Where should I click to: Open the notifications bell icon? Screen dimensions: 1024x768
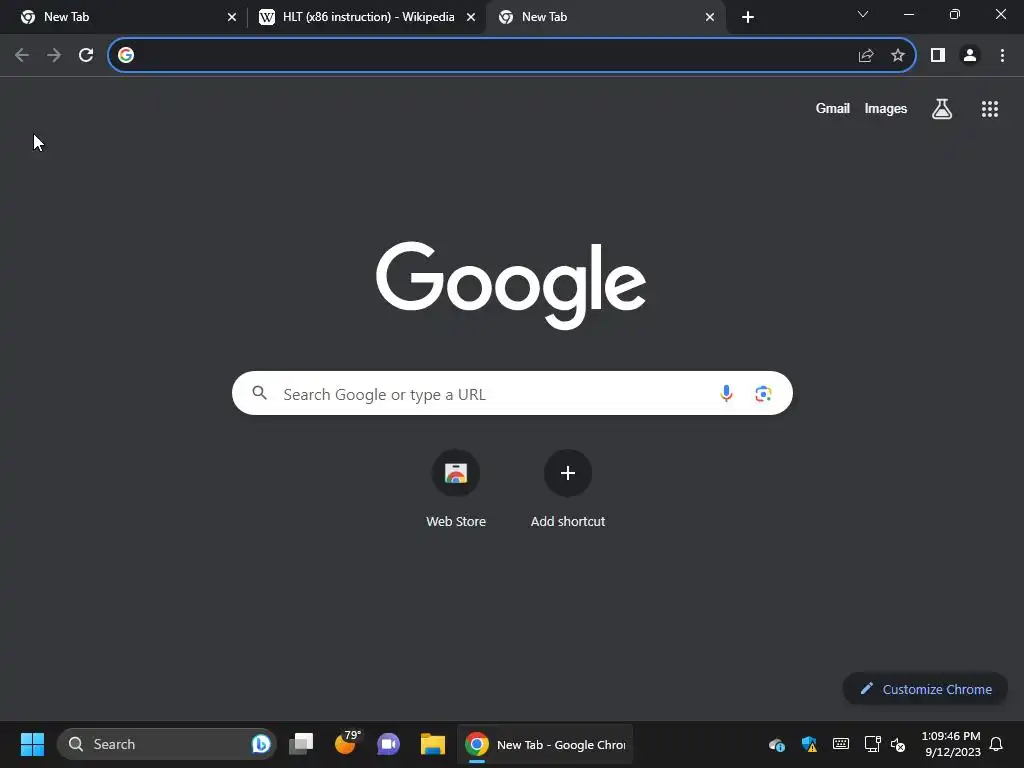pos(997,744)
